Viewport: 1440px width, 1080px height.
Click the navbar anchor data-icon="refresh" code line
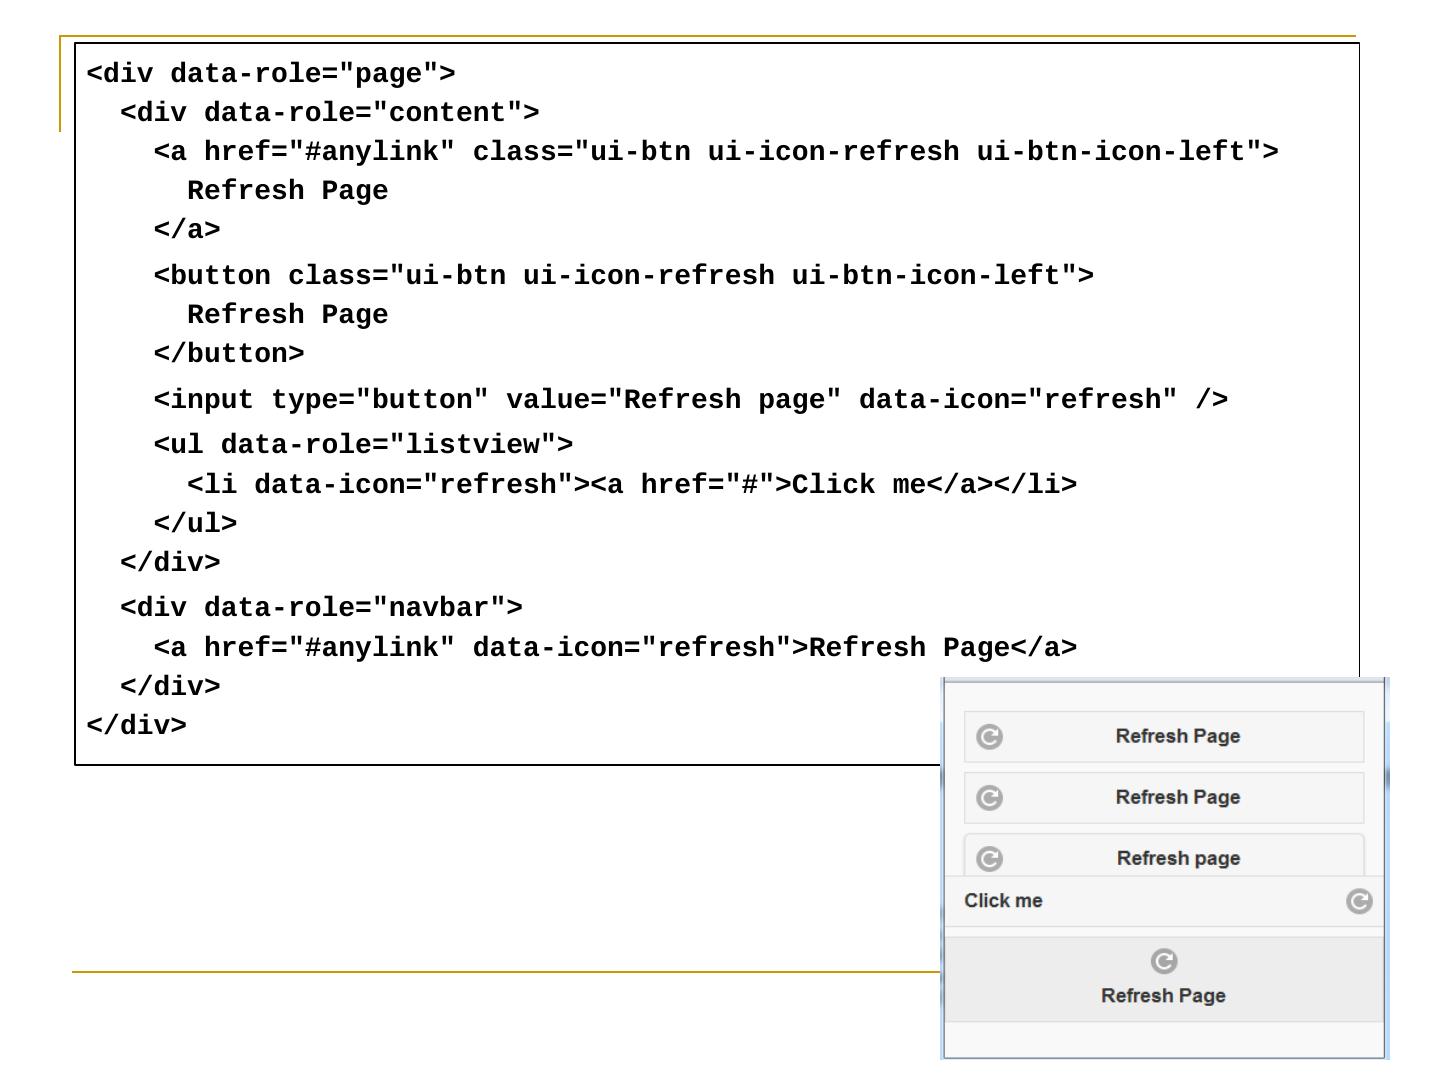pos(615,648)
